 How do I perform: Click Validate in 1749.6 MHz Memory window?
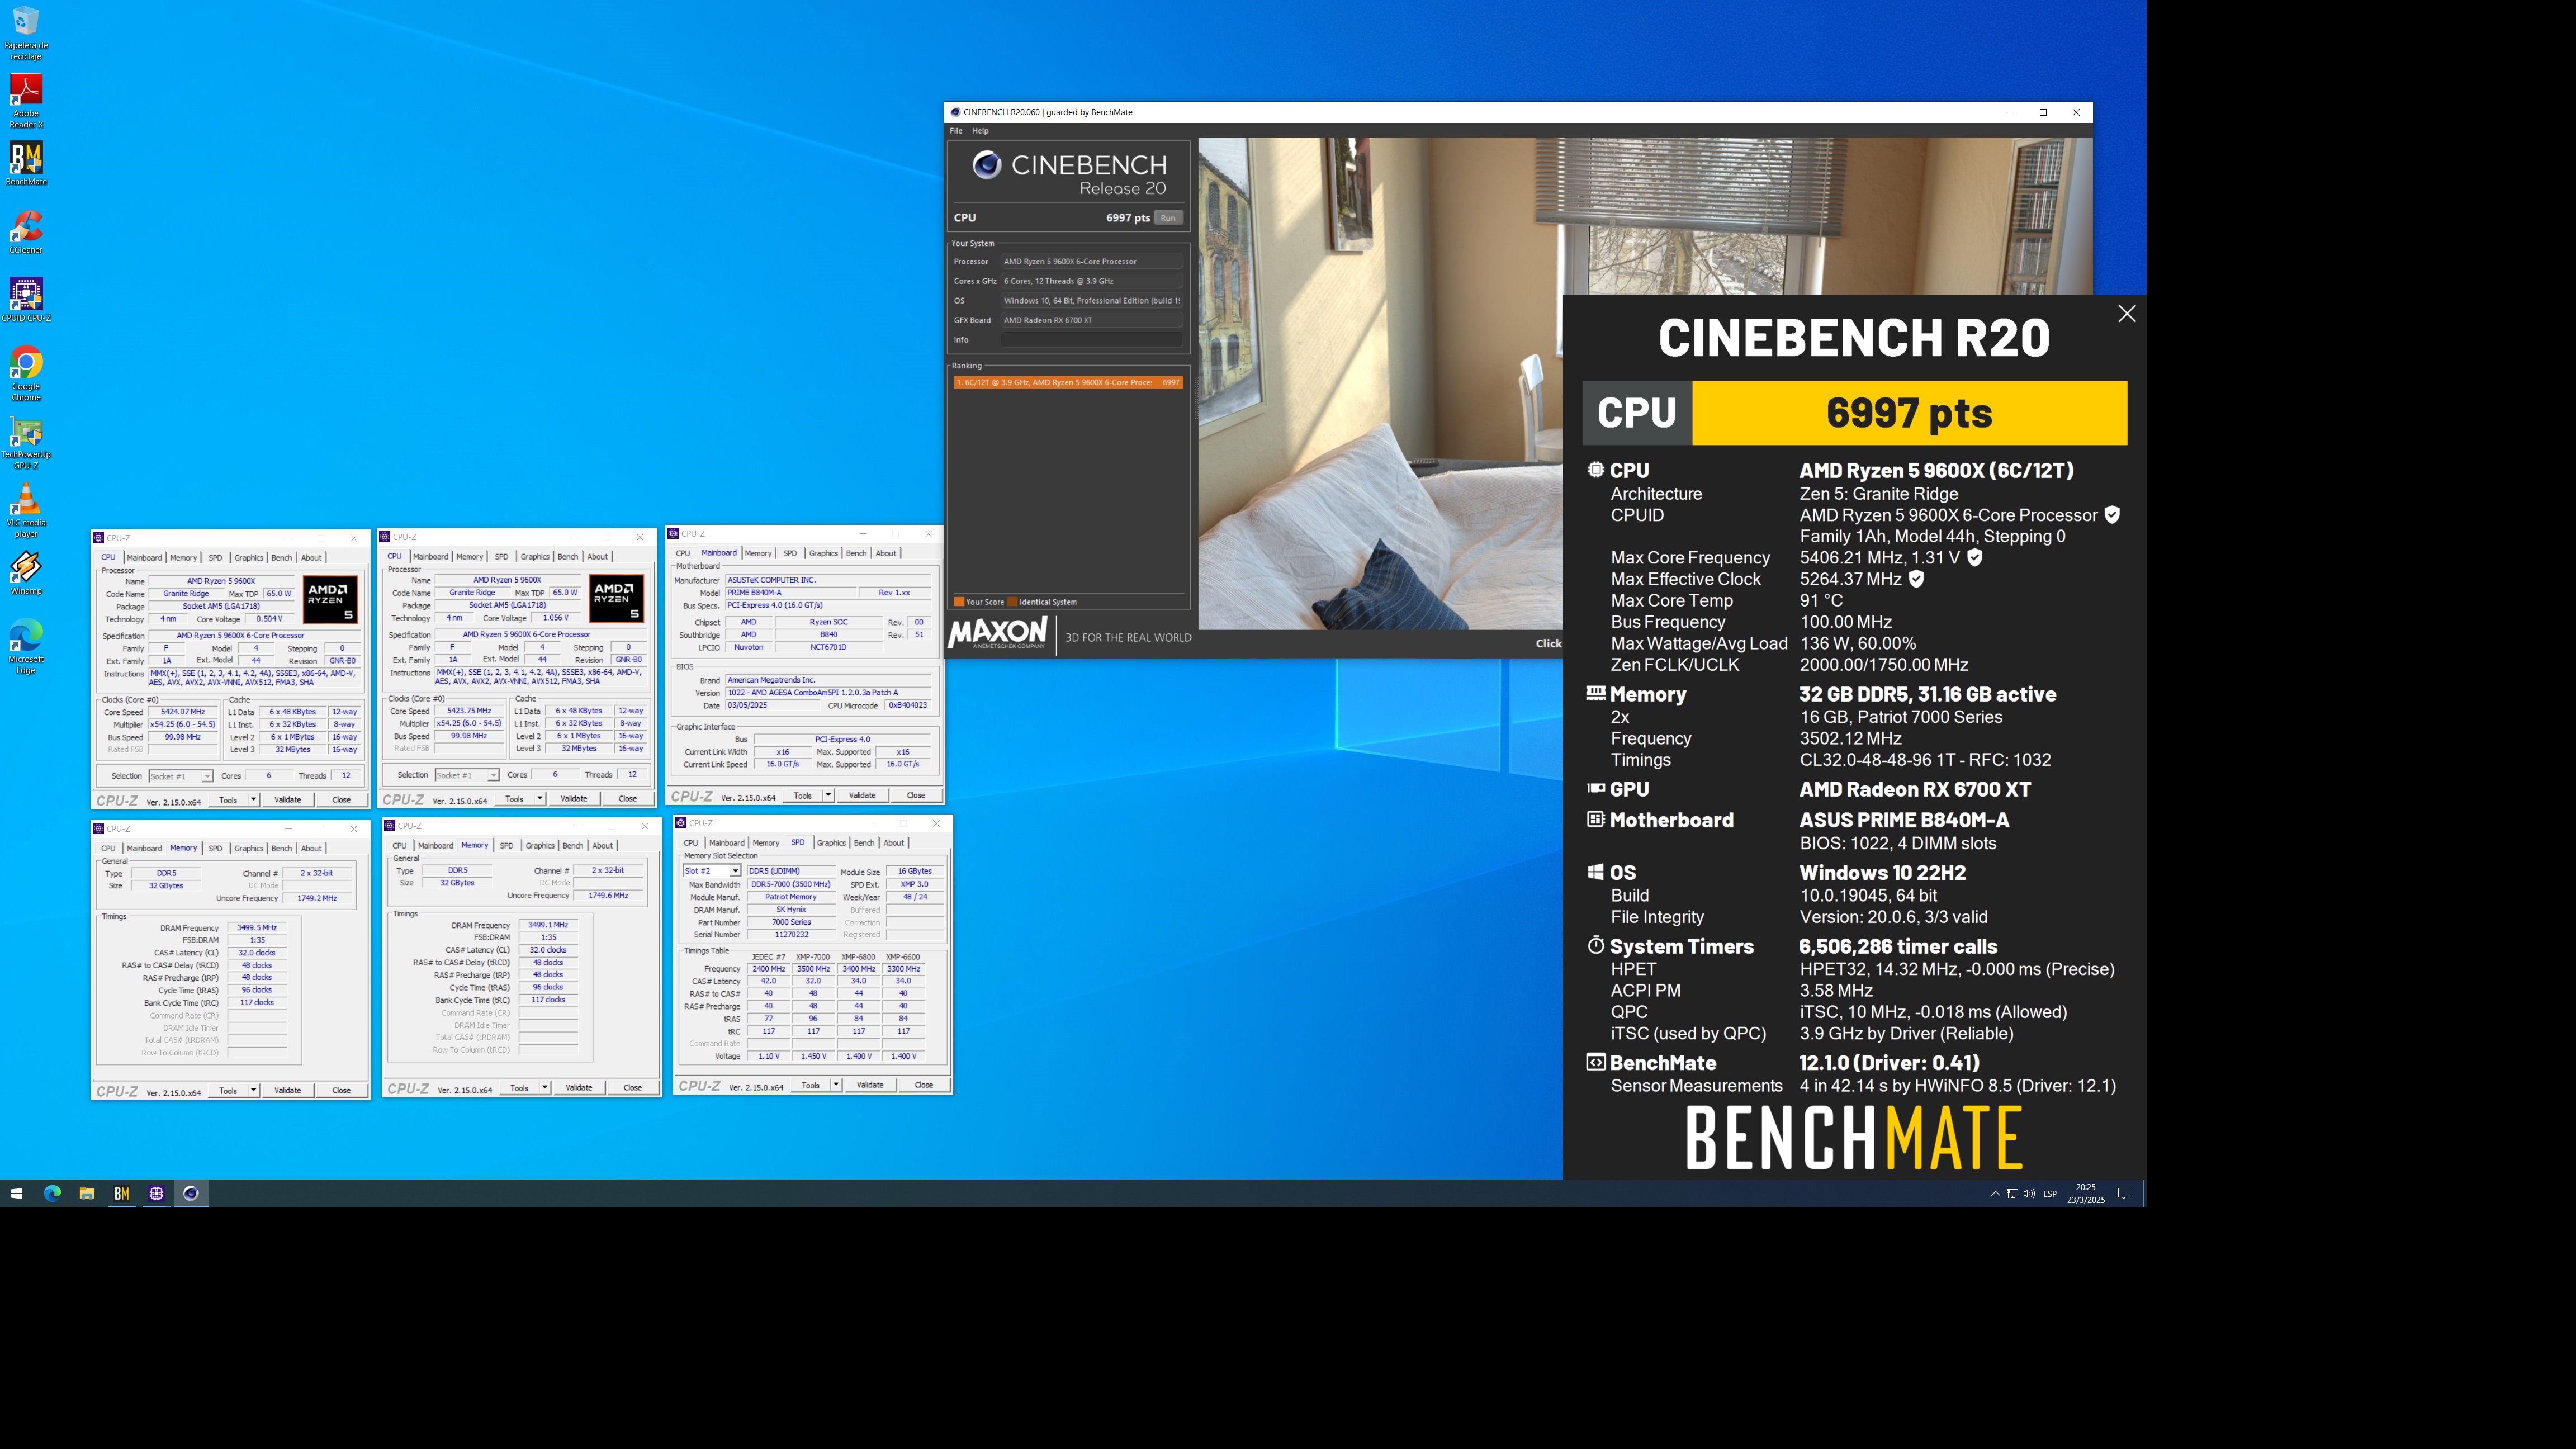[579, 1088]
